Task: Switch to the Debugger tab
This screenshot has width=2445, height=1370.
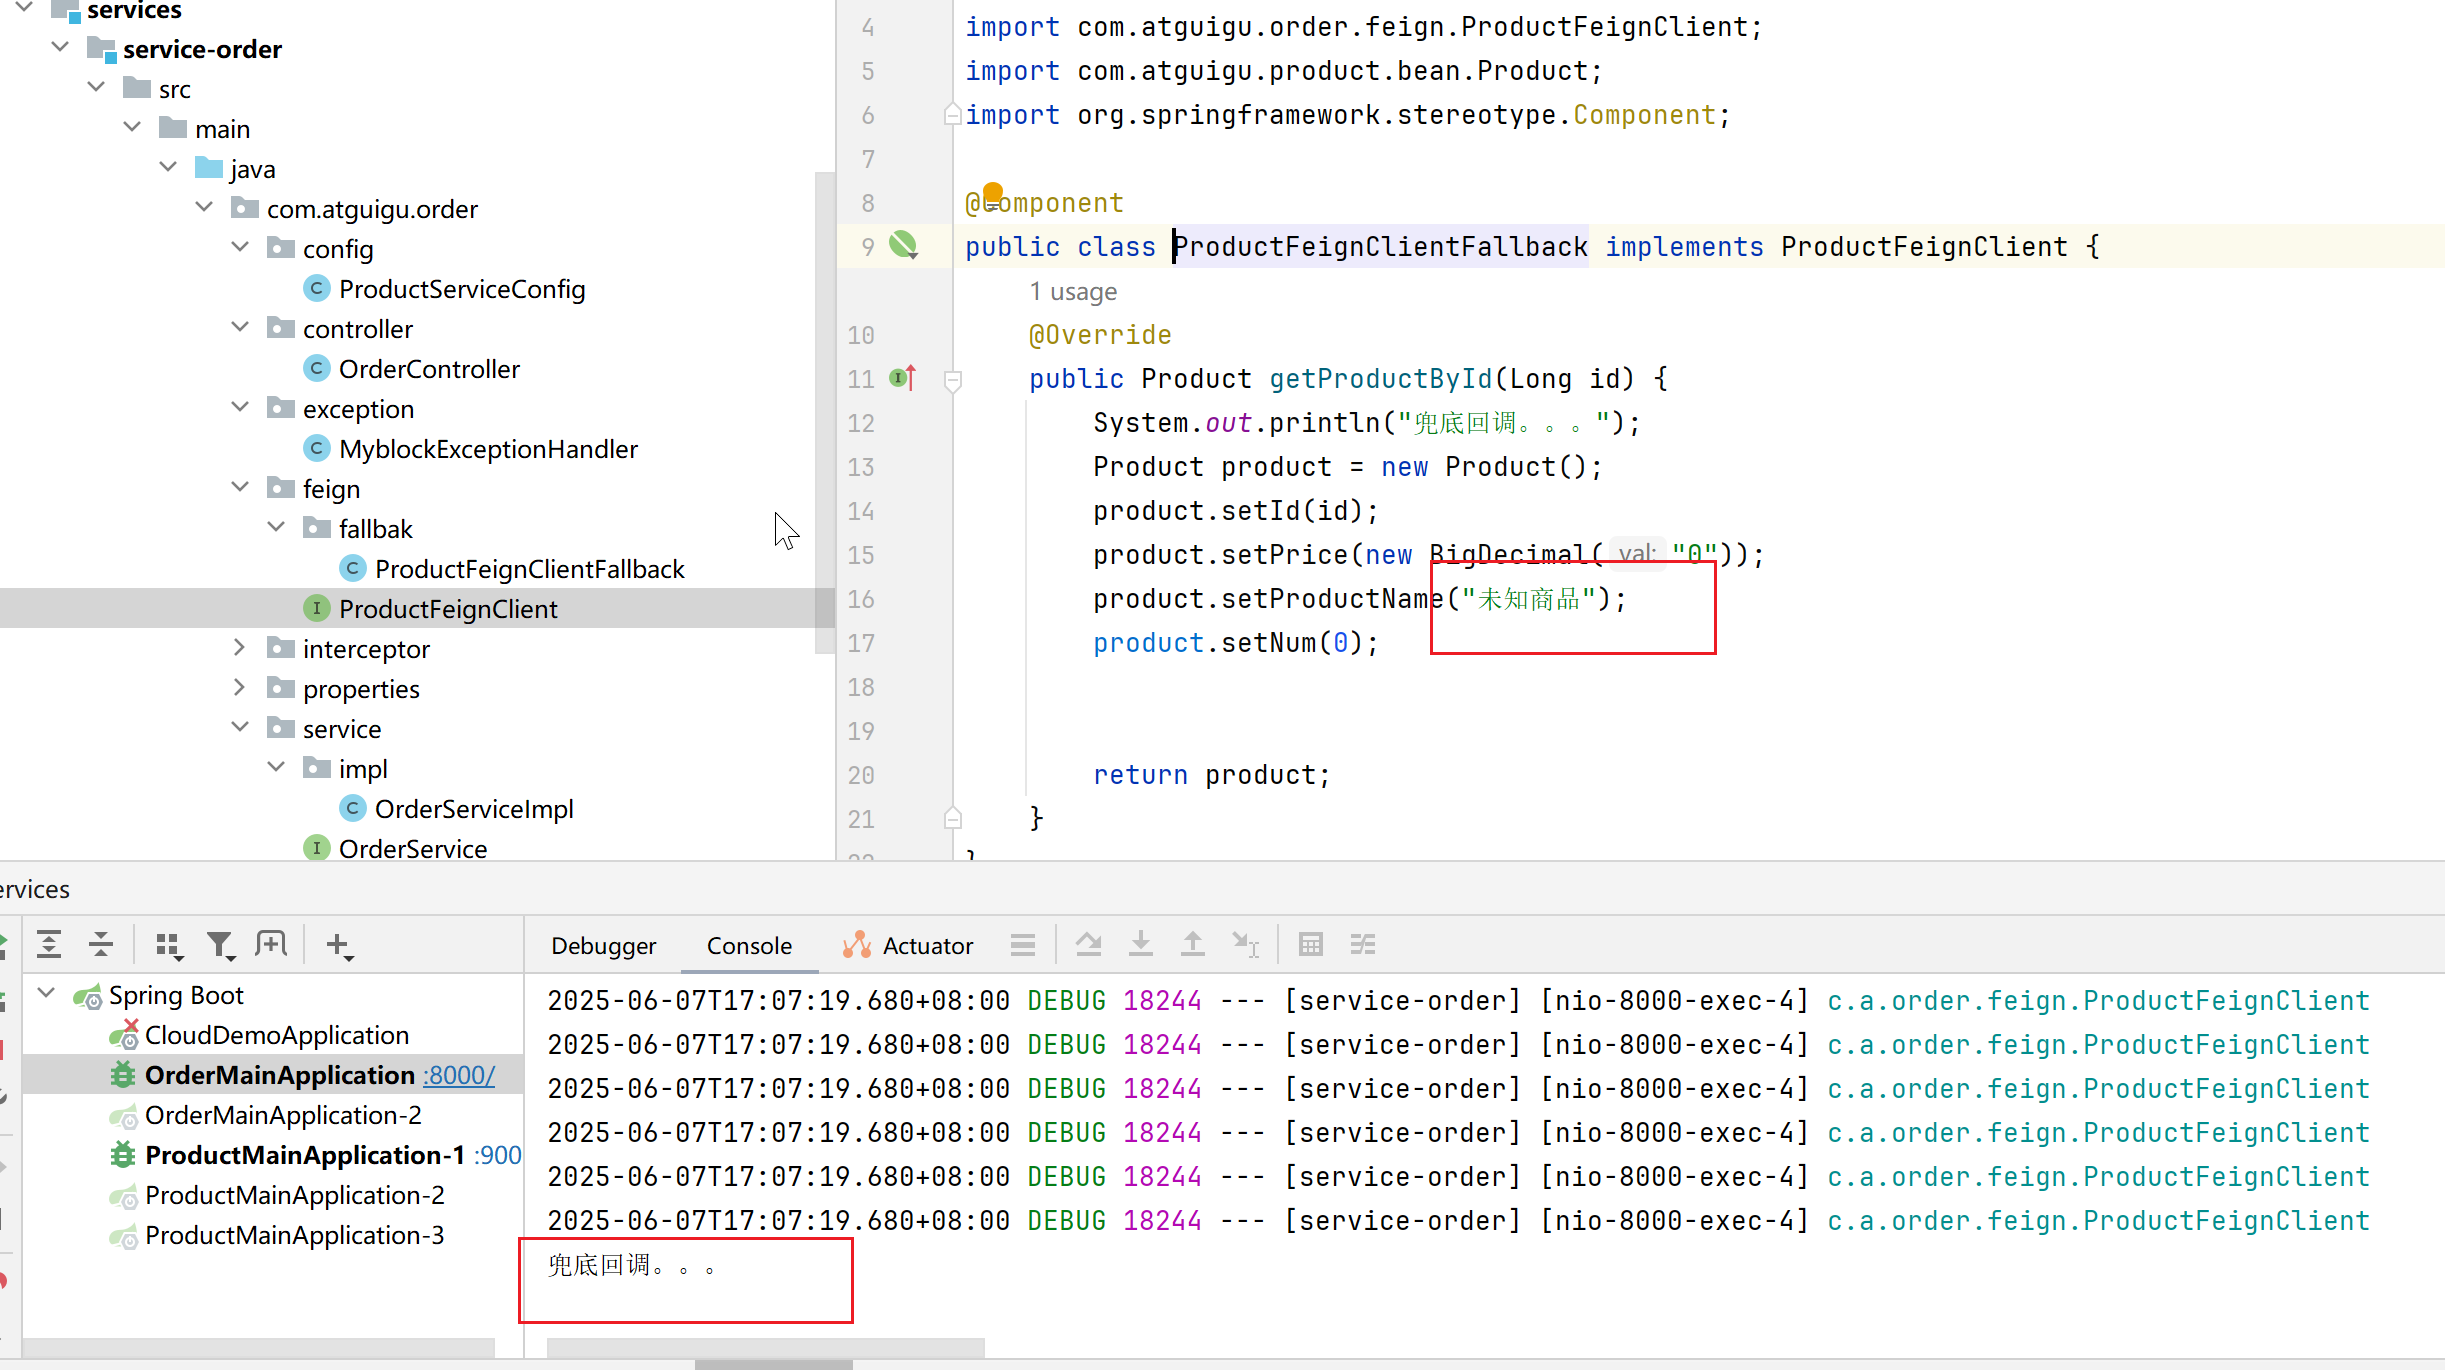Action: [x=603, y=946]
